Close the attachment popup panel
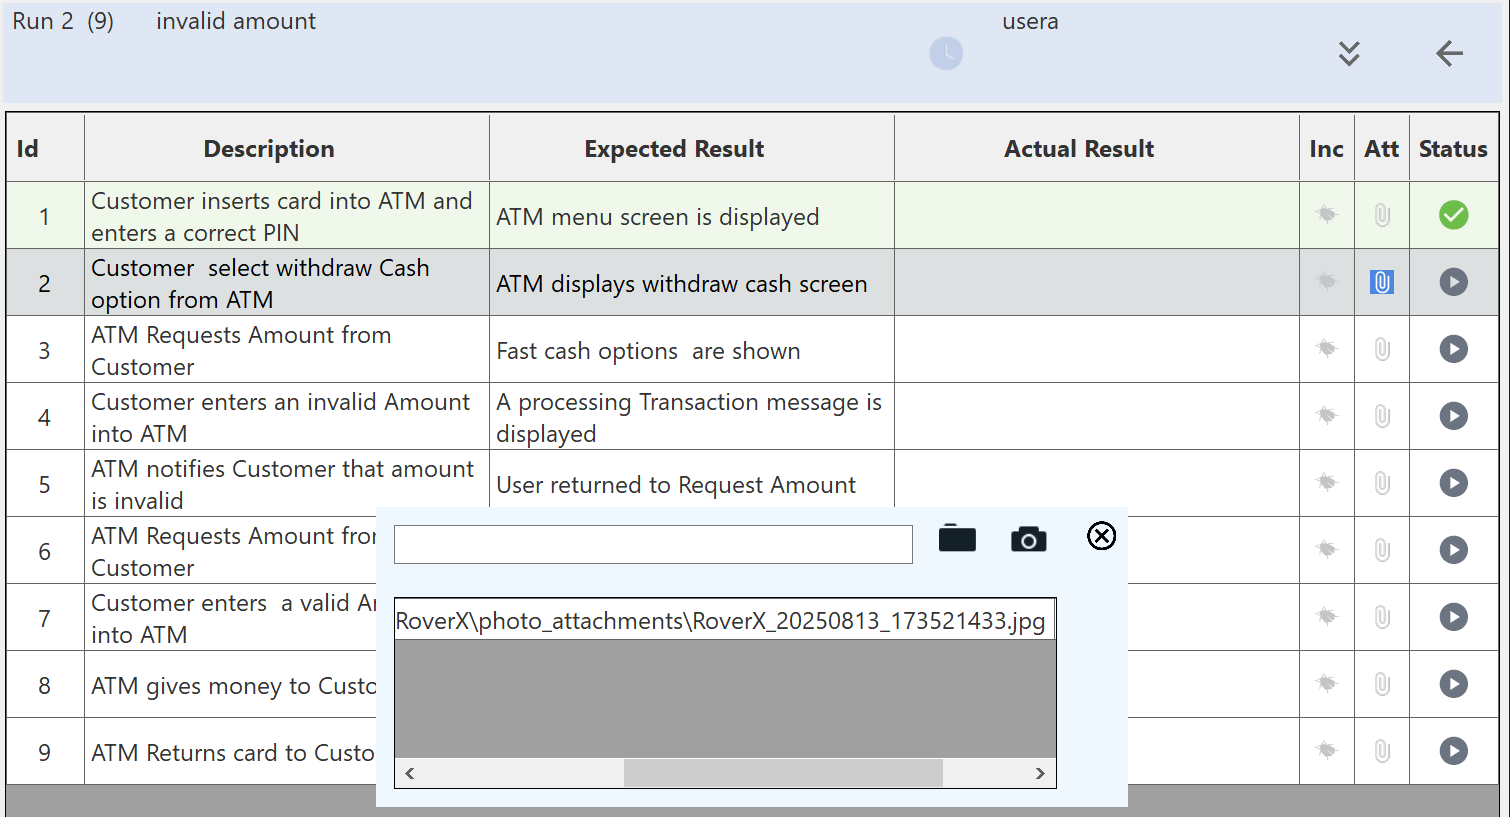The height and width of the screenshot is (817, 1510). pyautogui.click(x=1101, y=536)
